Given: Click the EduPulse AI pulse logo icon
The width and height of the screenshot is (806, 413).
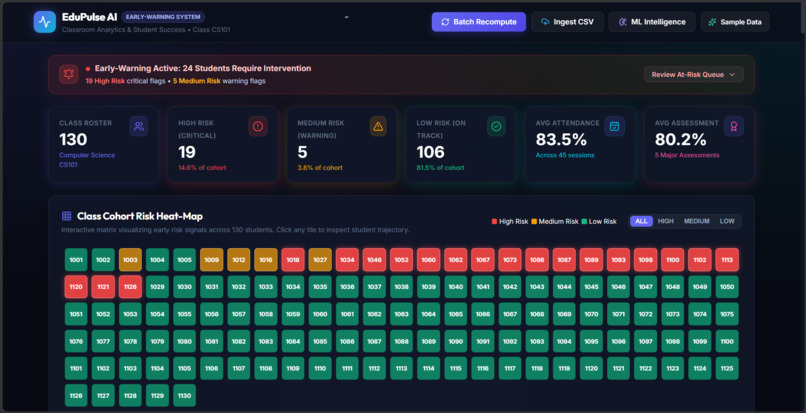Looking at the screenshot, I should 45,22.
